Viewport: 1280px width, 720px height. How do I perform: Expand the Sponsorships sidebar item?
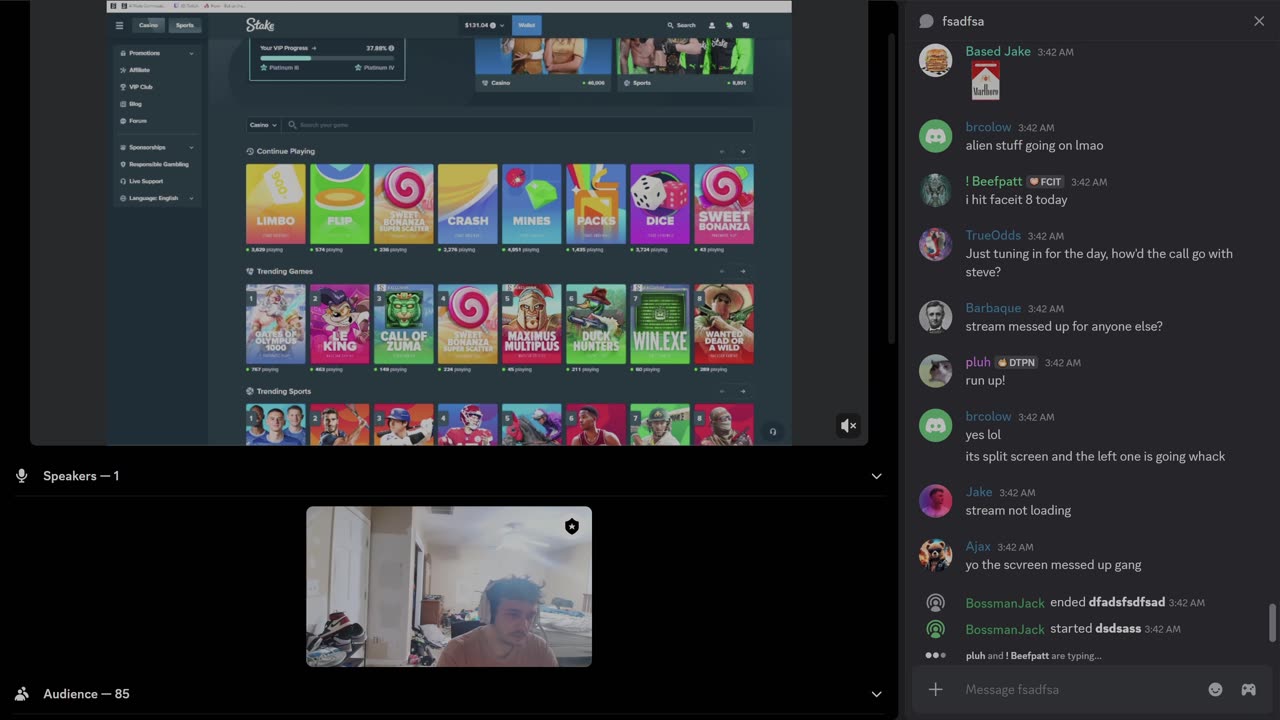point(157,147)
